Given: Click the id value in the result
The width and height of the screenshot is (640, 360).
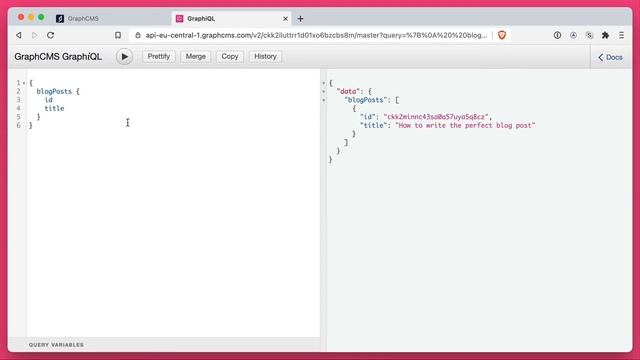Looking at the screenshot, I should point(436,117).
